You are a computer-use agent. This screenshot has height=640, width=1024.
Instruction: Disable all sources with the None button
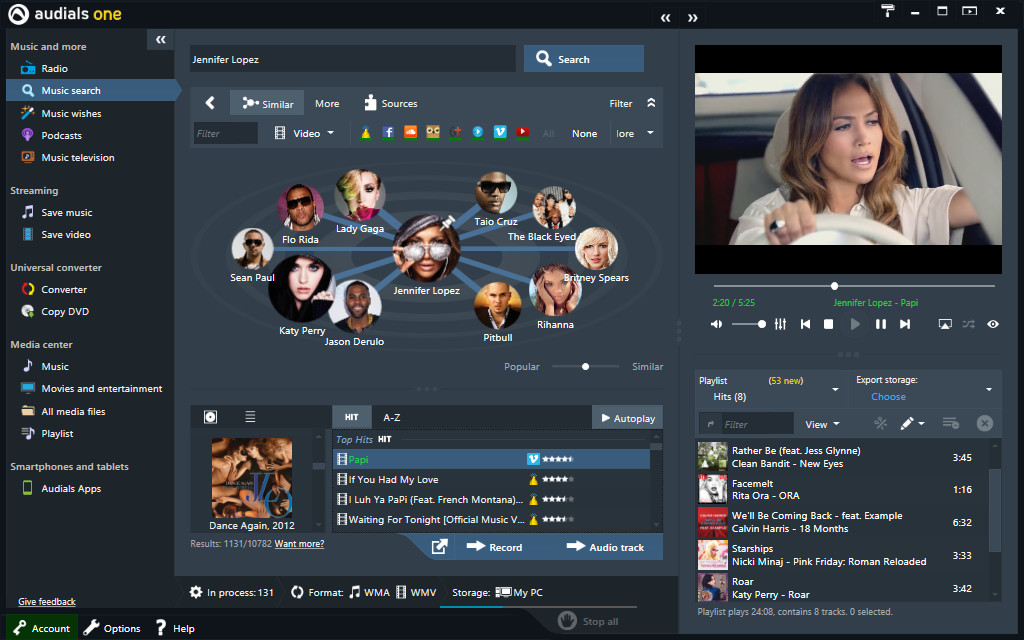584,132
